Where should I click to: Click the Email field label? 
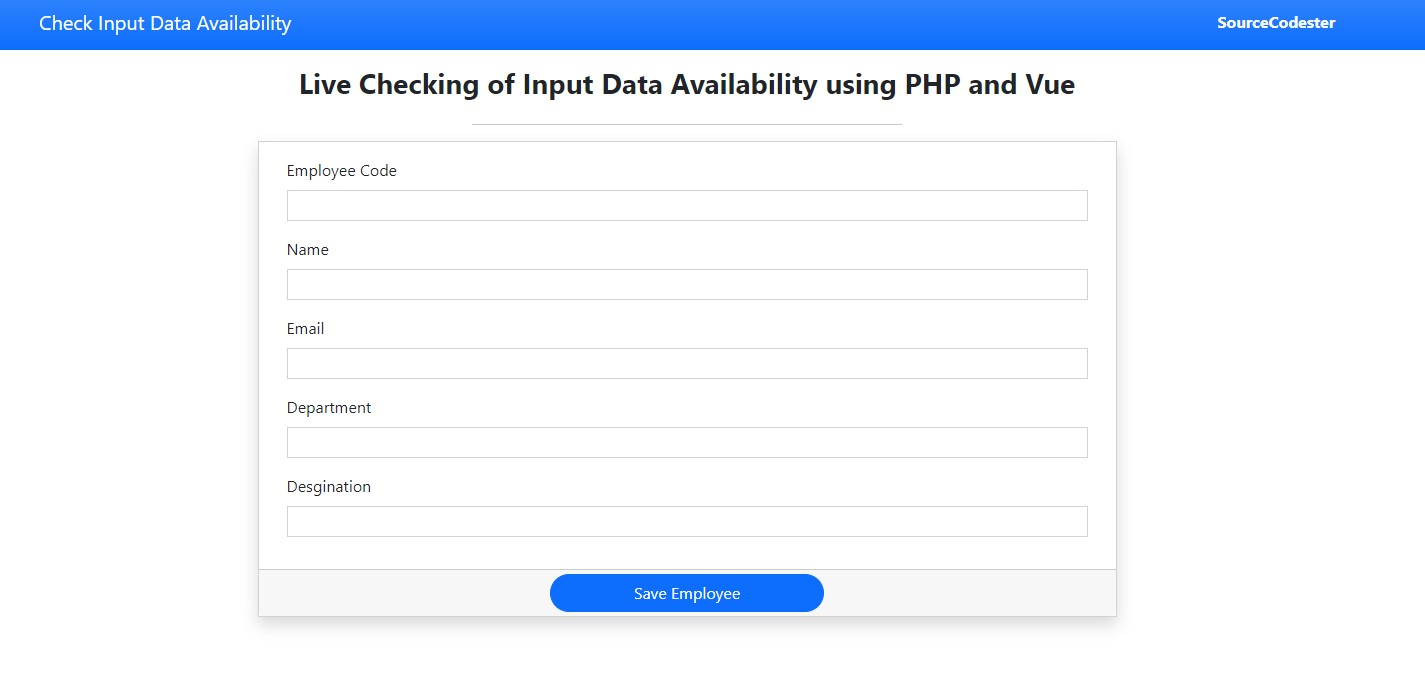tap(305, 329)
